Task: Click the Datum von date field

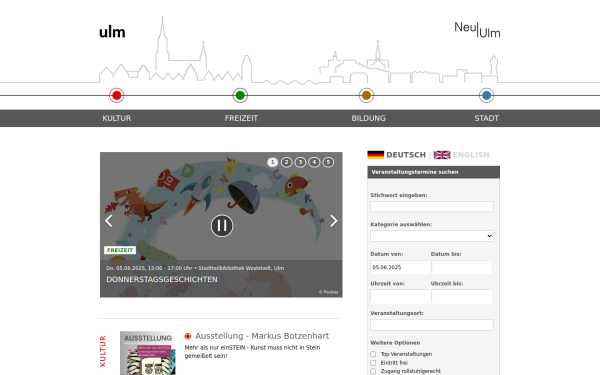Action: pos(399,267)
